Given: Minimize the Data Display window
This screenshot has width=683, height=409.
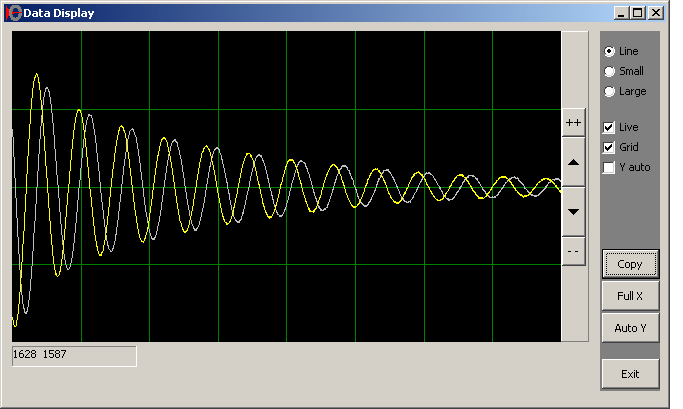Looking at the screenshot, I should point(621,13).
